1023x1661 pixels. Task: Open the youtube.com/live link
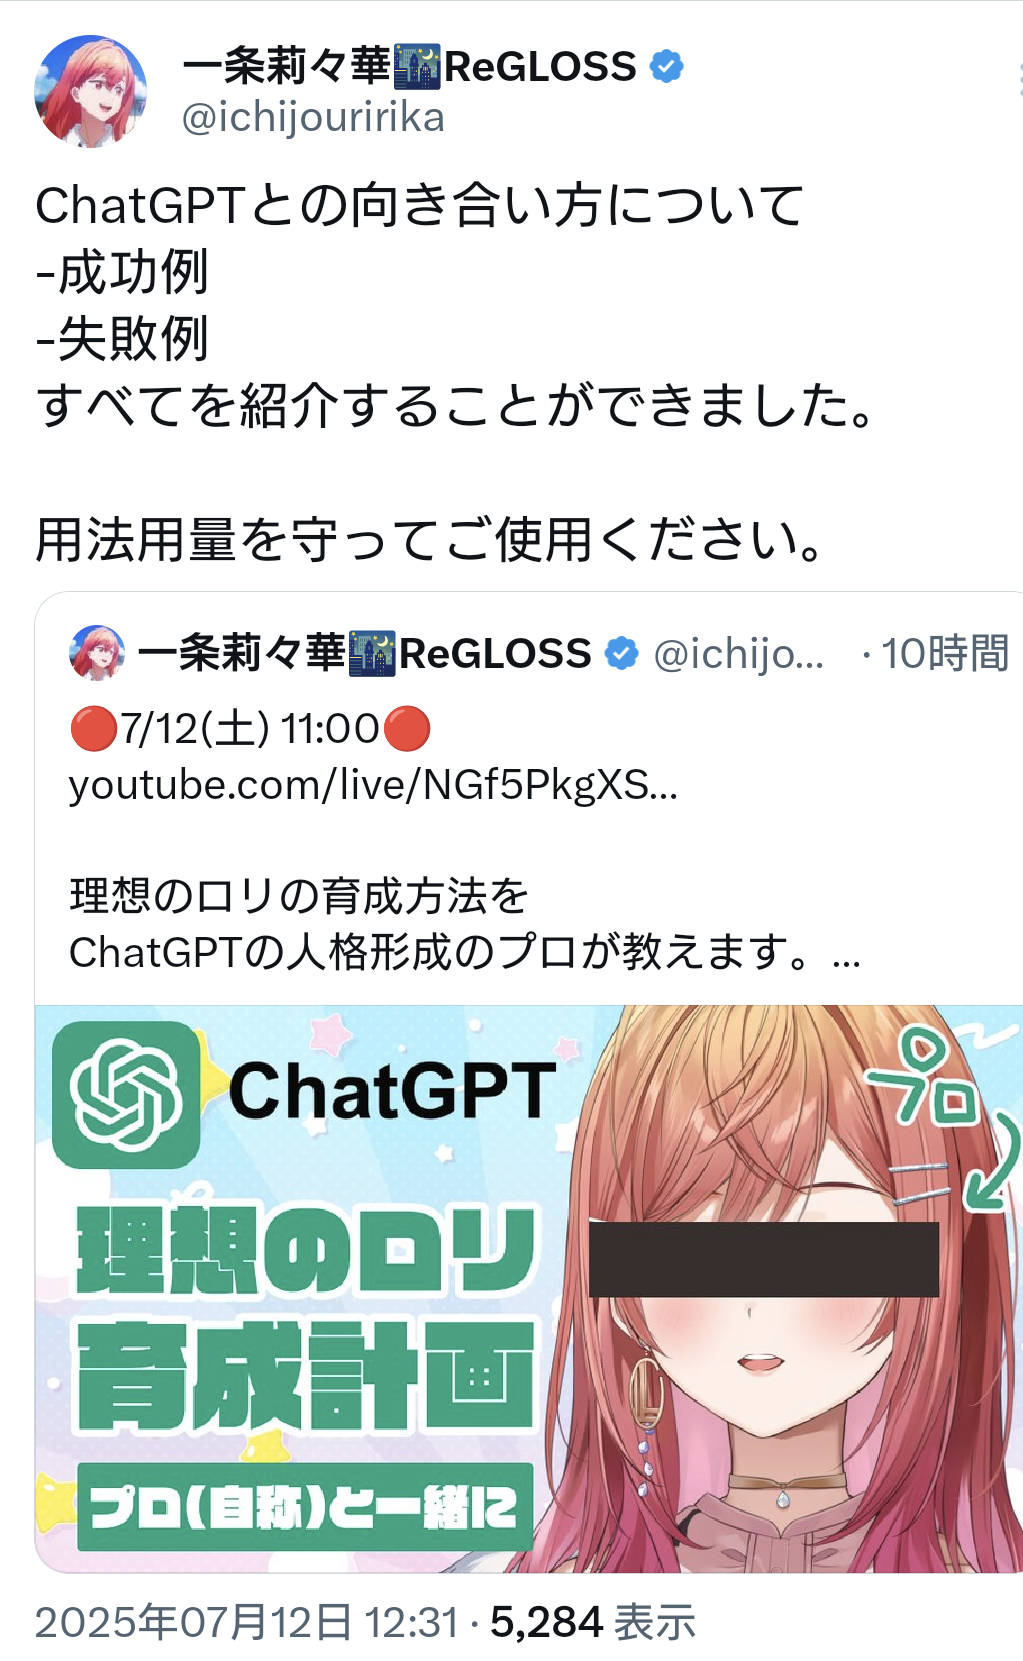pos(373,785)
